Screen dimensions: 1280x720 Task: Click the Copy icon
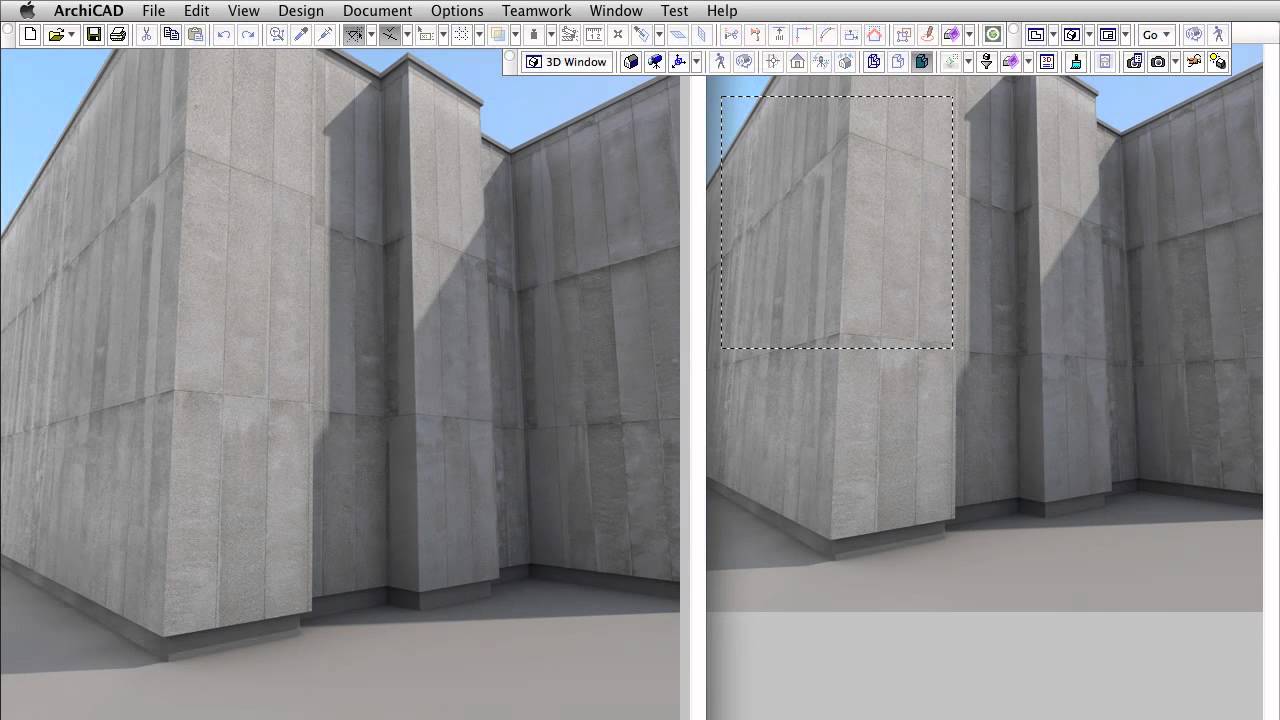coord(171,35)
